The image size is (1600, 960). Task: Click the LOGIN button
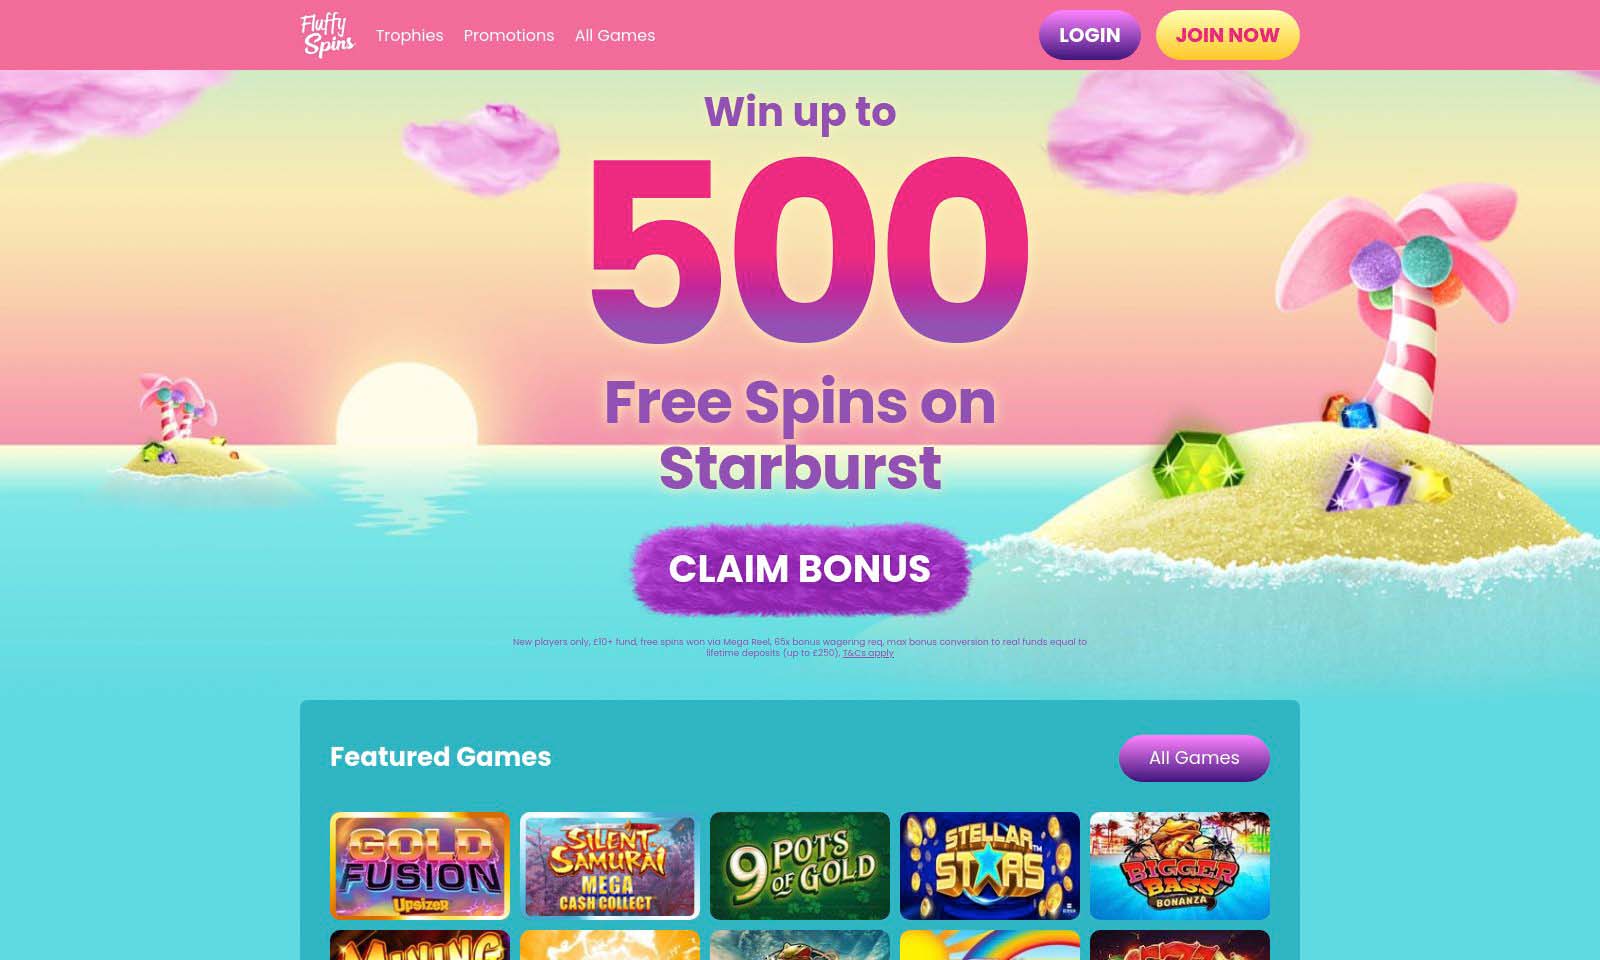tap(1089, 35)
